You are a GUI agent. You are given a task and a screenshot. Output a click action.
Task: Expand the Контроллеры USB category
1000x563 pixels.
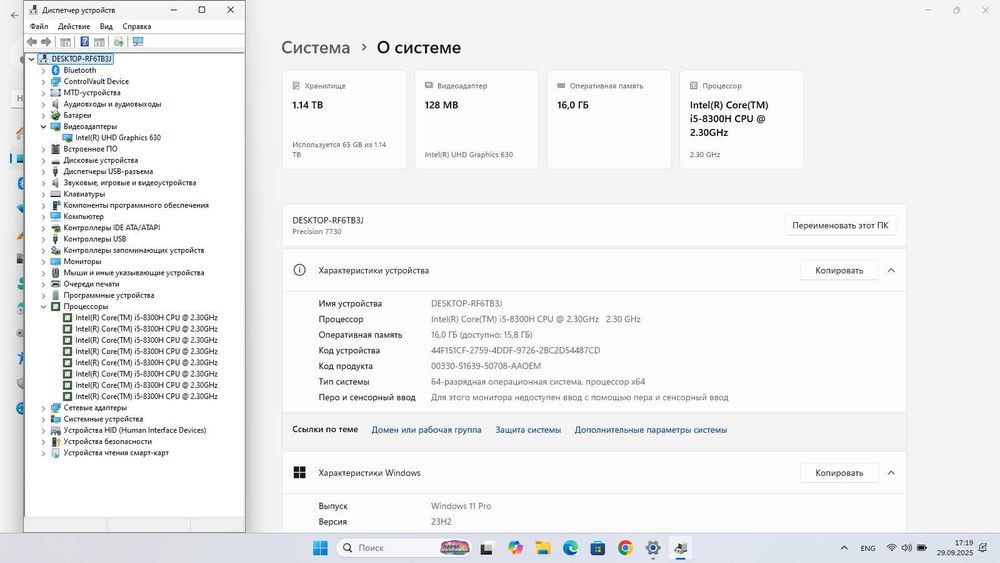click(x=43, y=239)
